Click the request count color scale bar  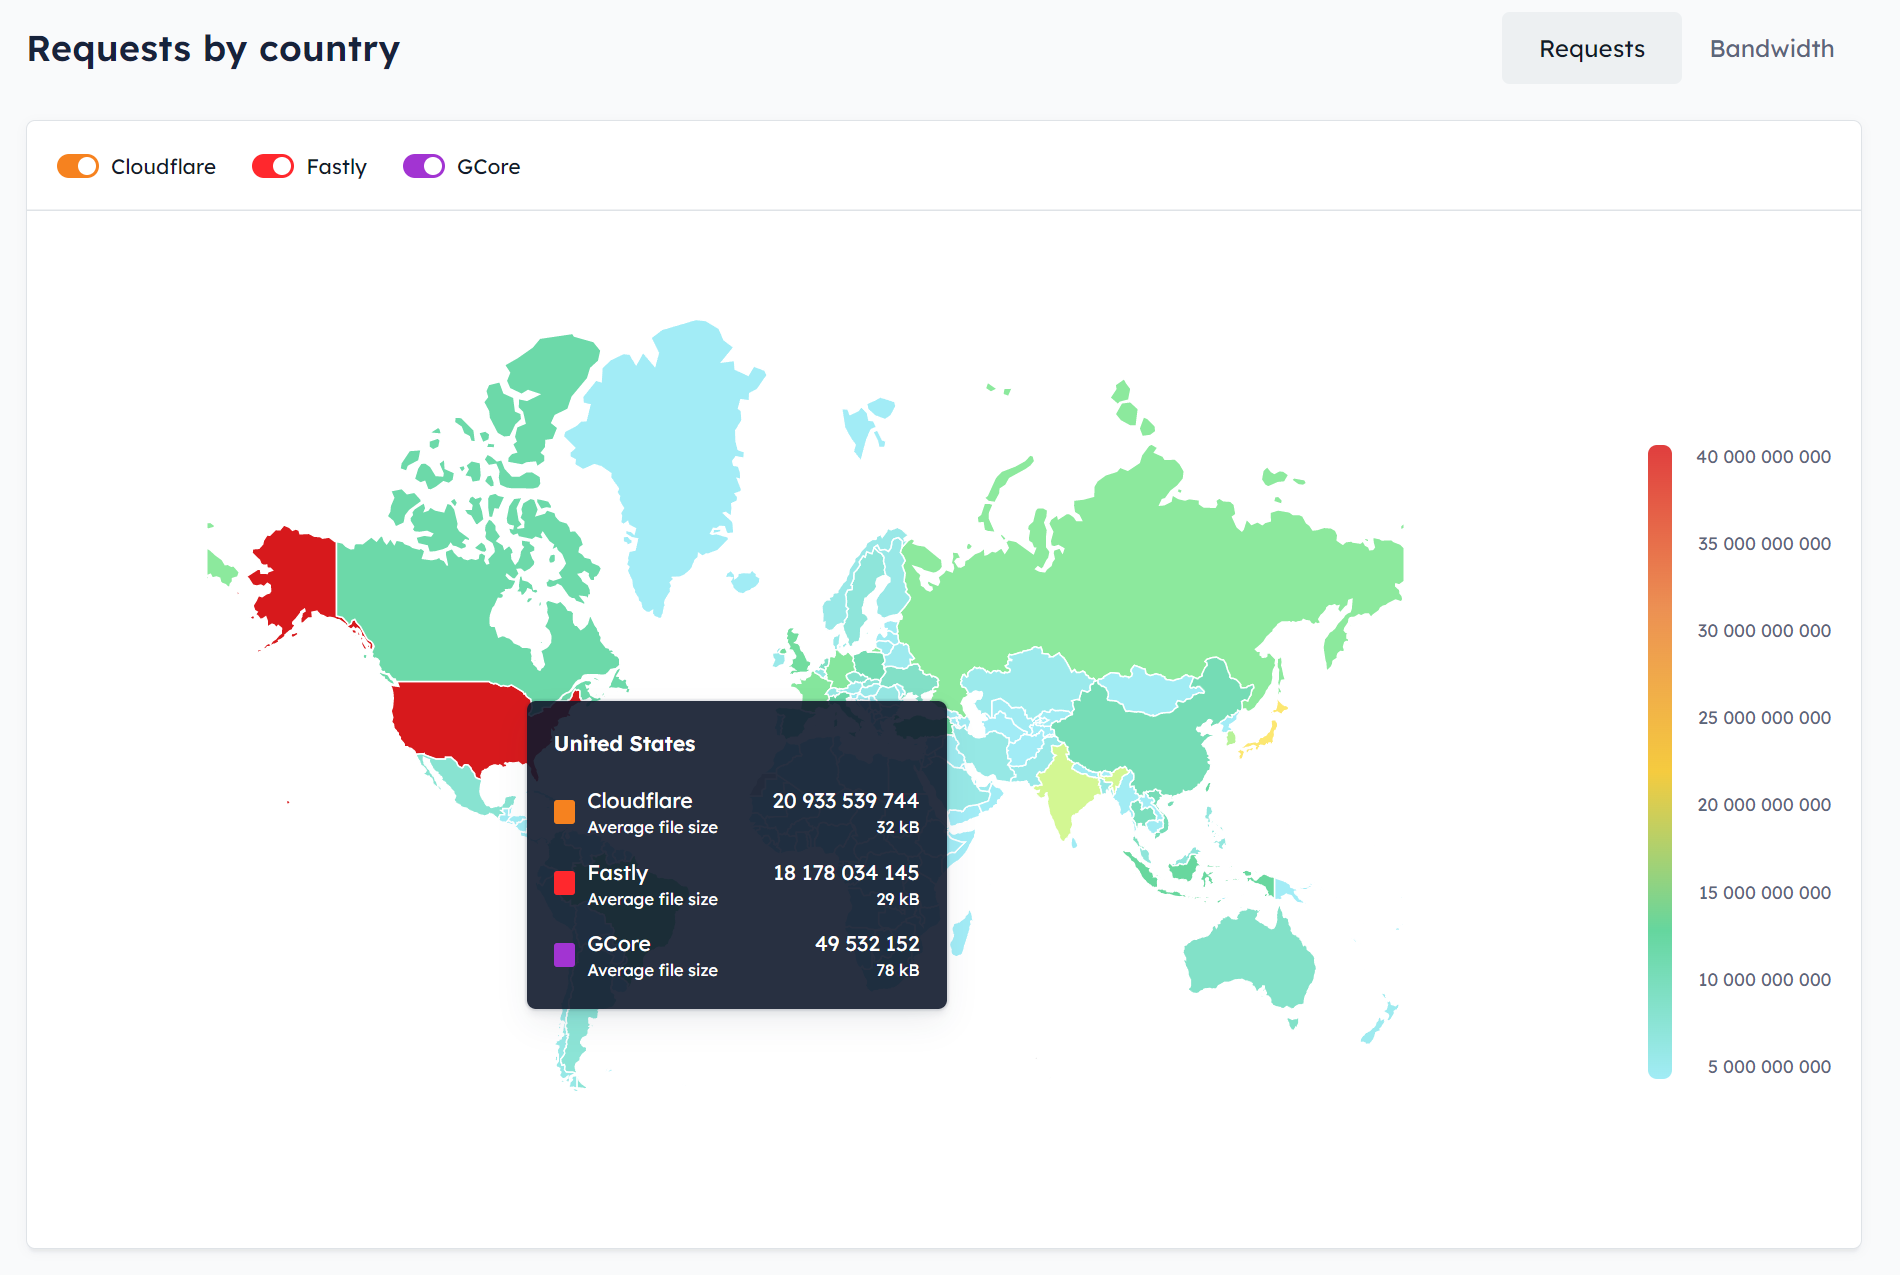[x=1659, y=760]
